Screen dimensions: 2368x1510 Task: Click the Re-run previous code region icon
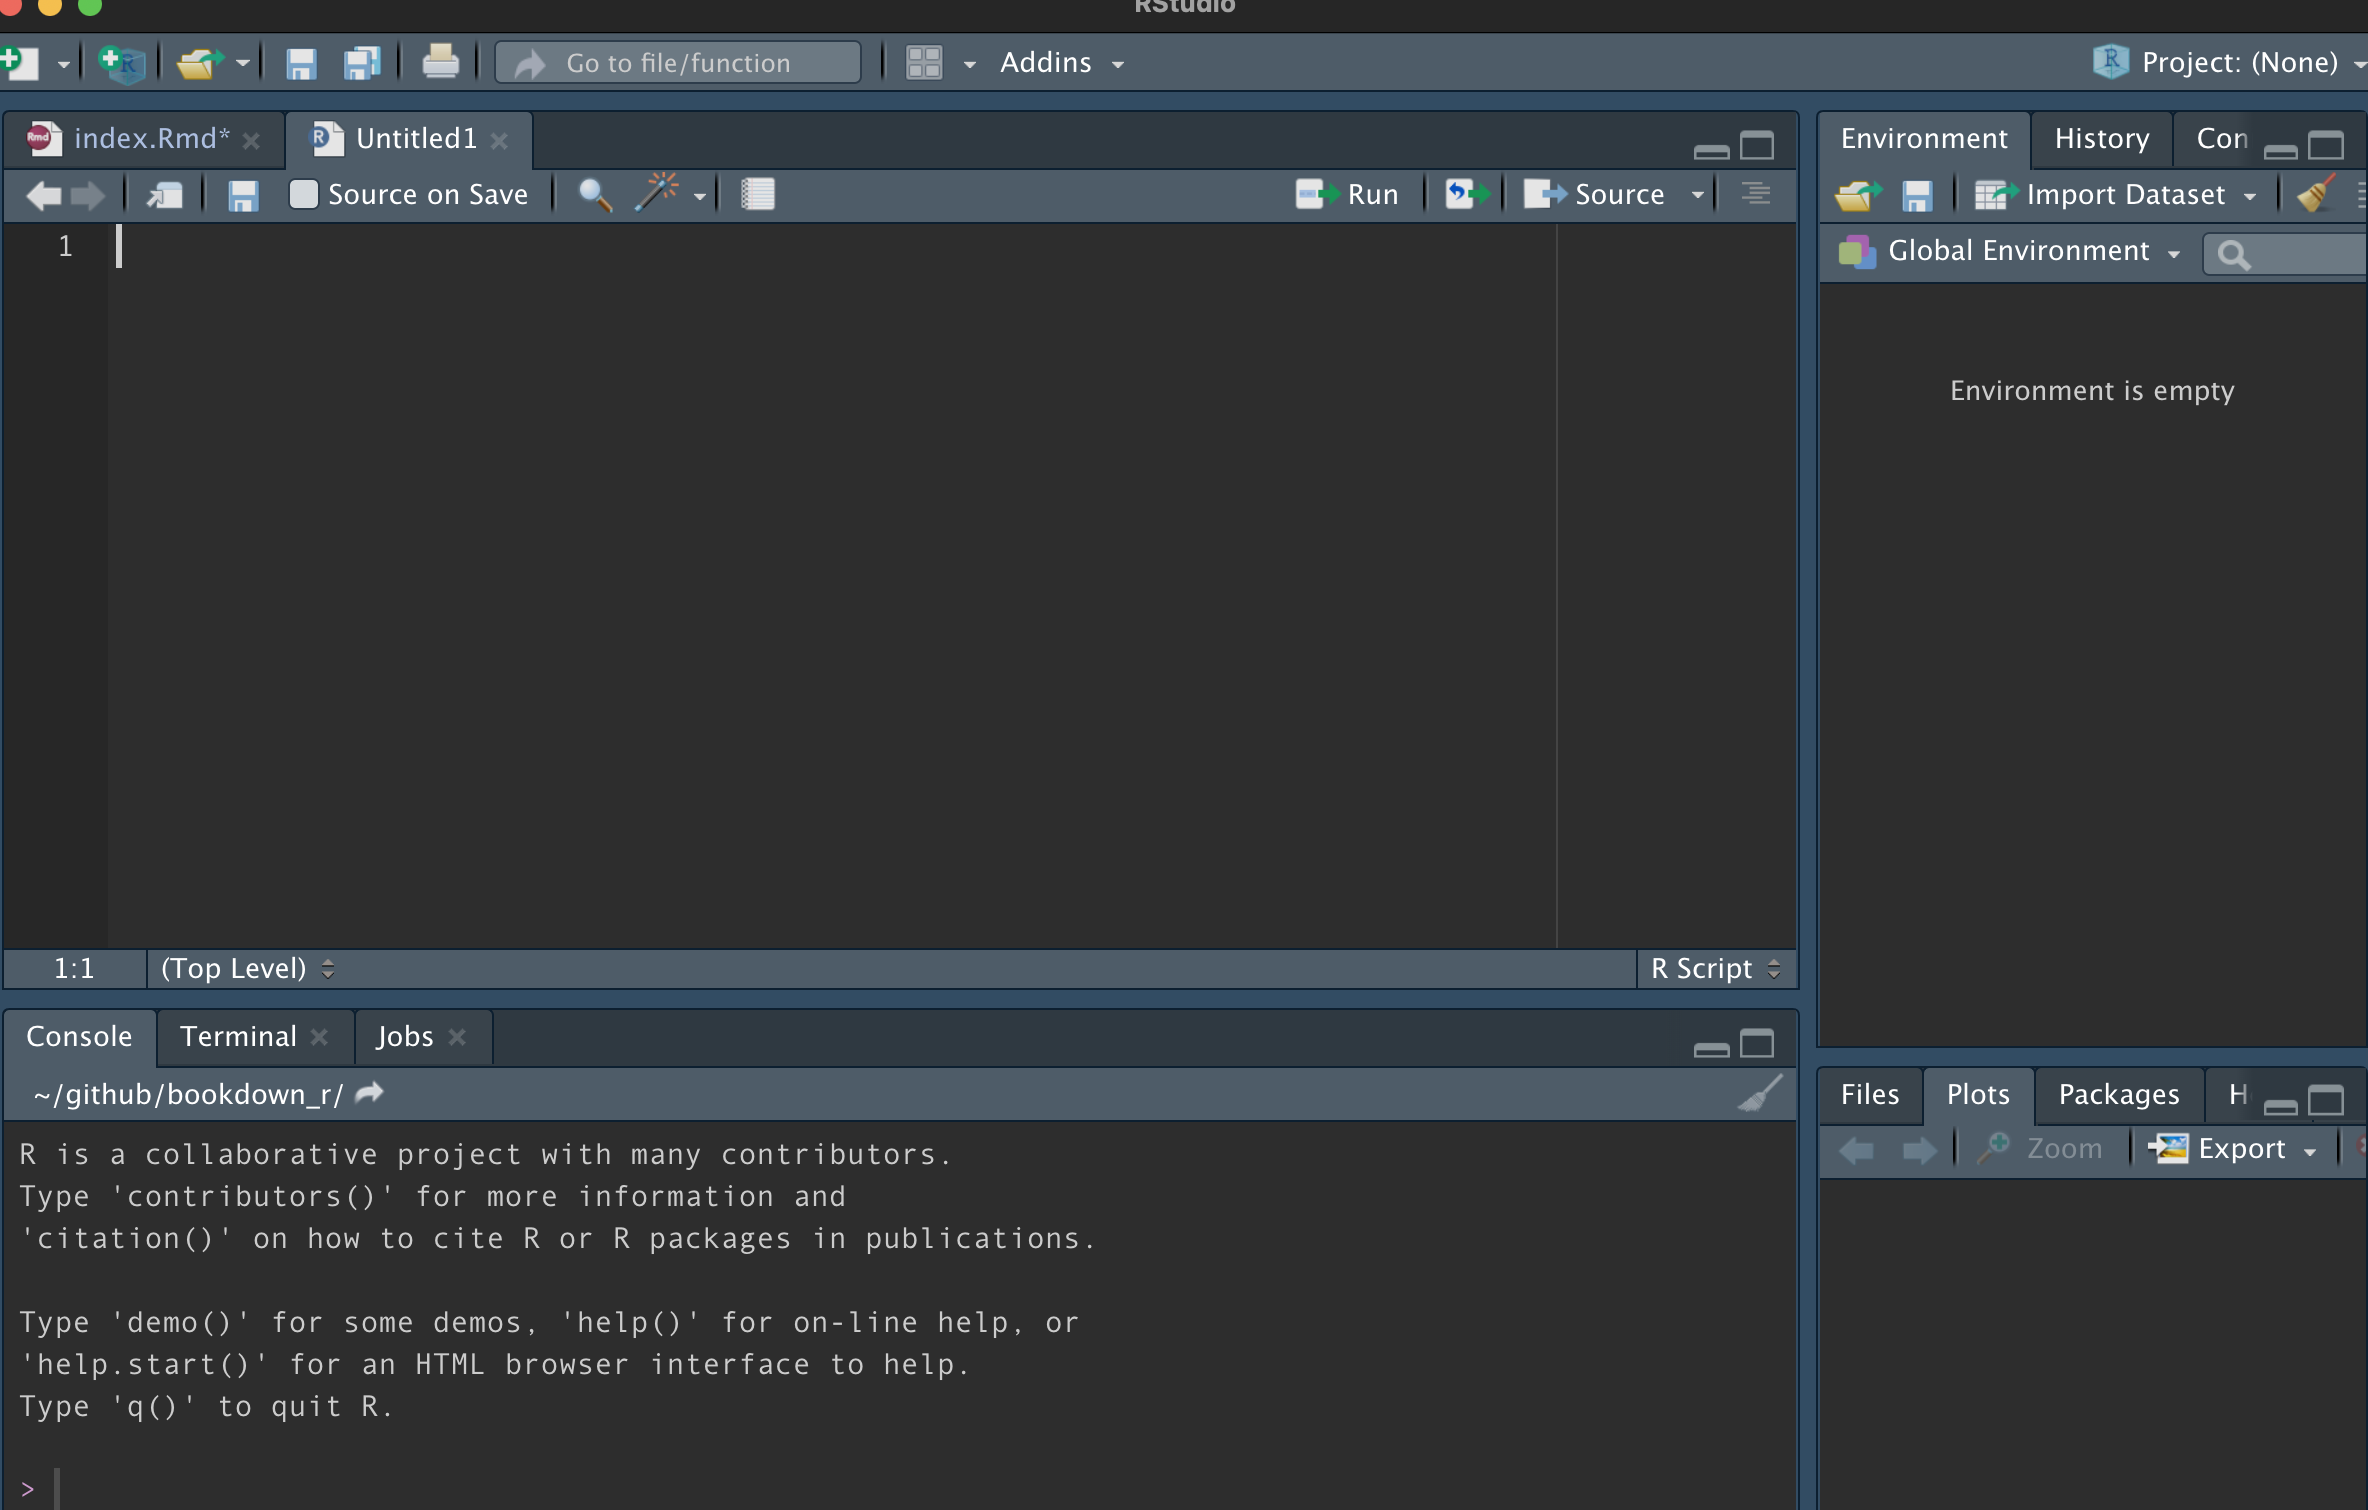(1466, 194)
